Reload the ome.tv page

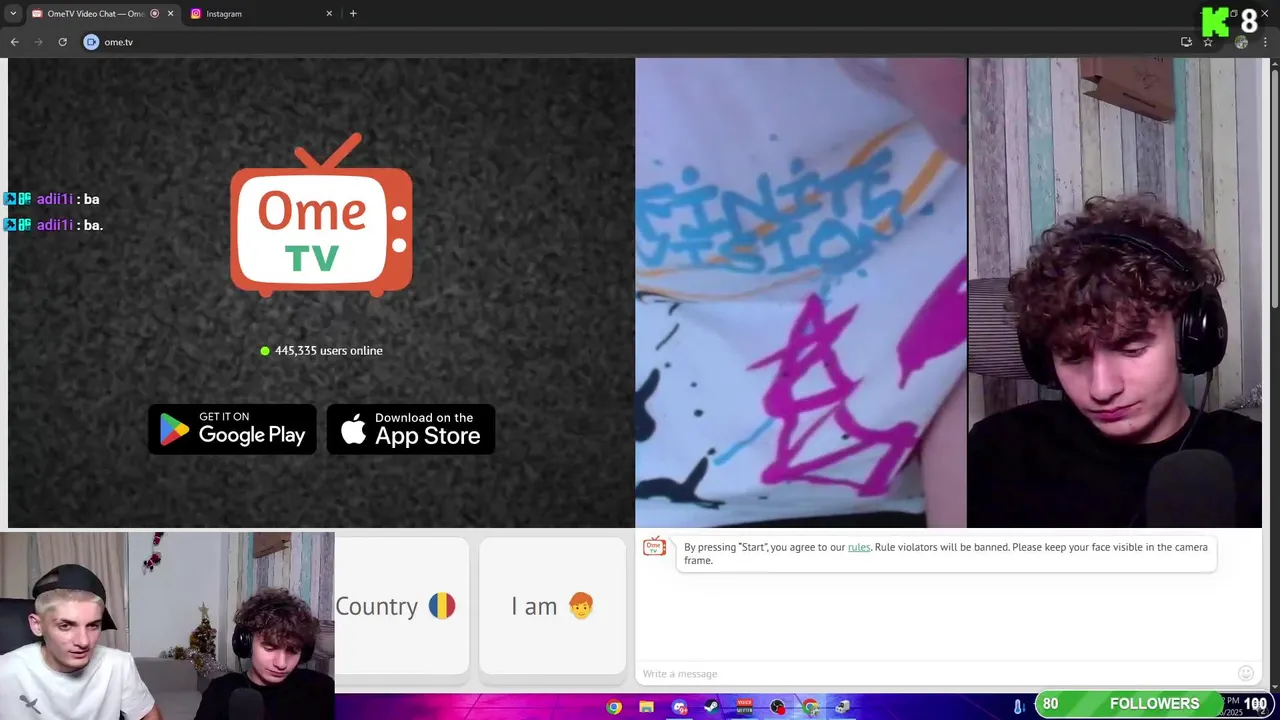(62, 42)
